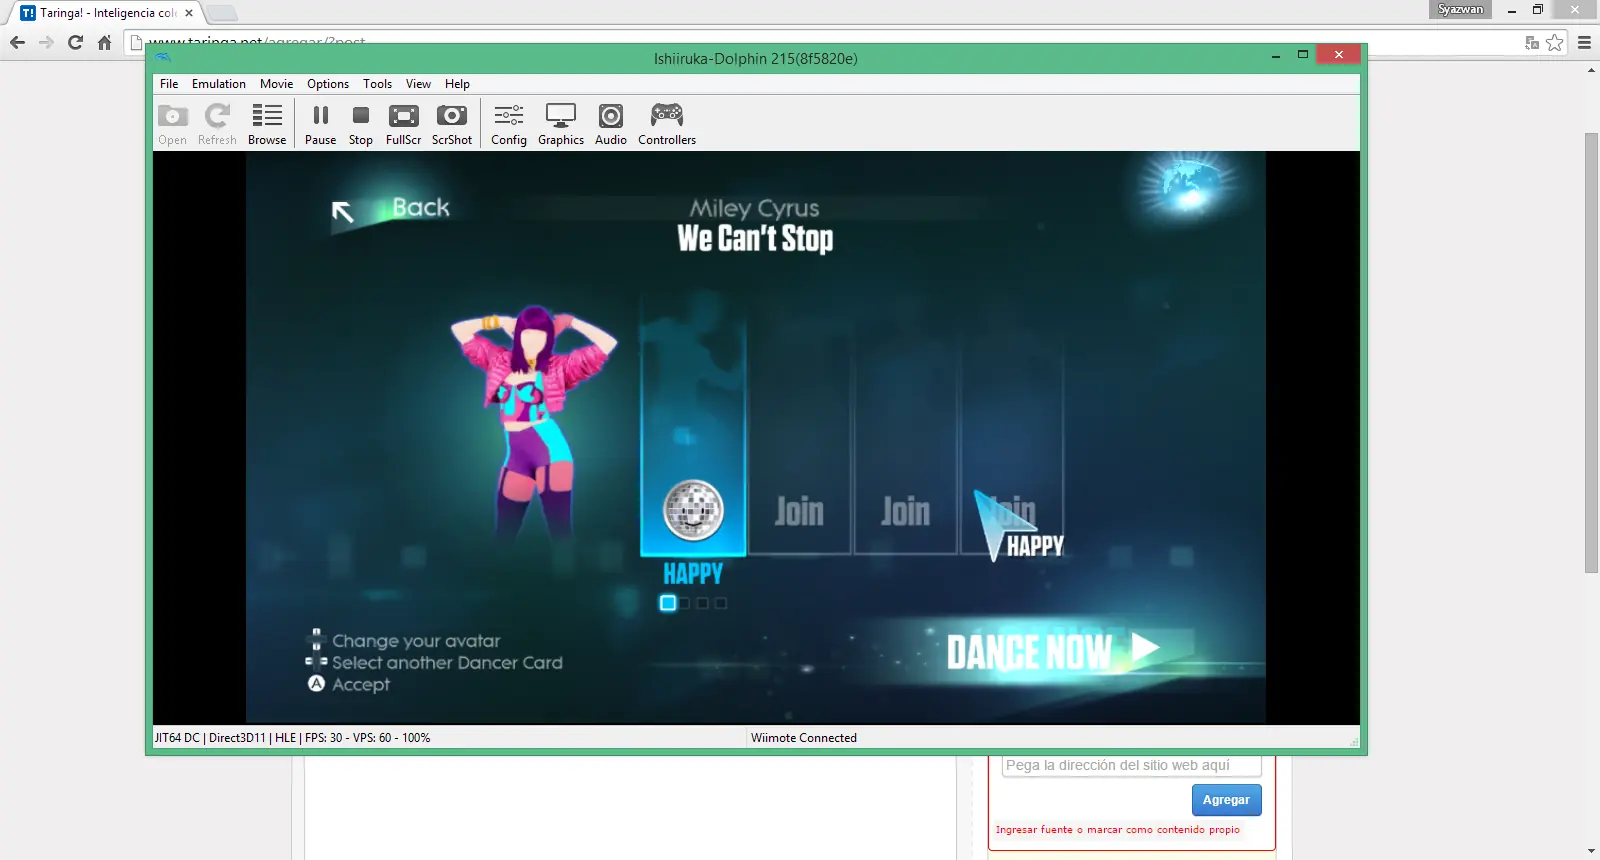Take a screenshot with ScrShot icon
Viewport: 1600px width, 860px height.
tap(452, 125)
